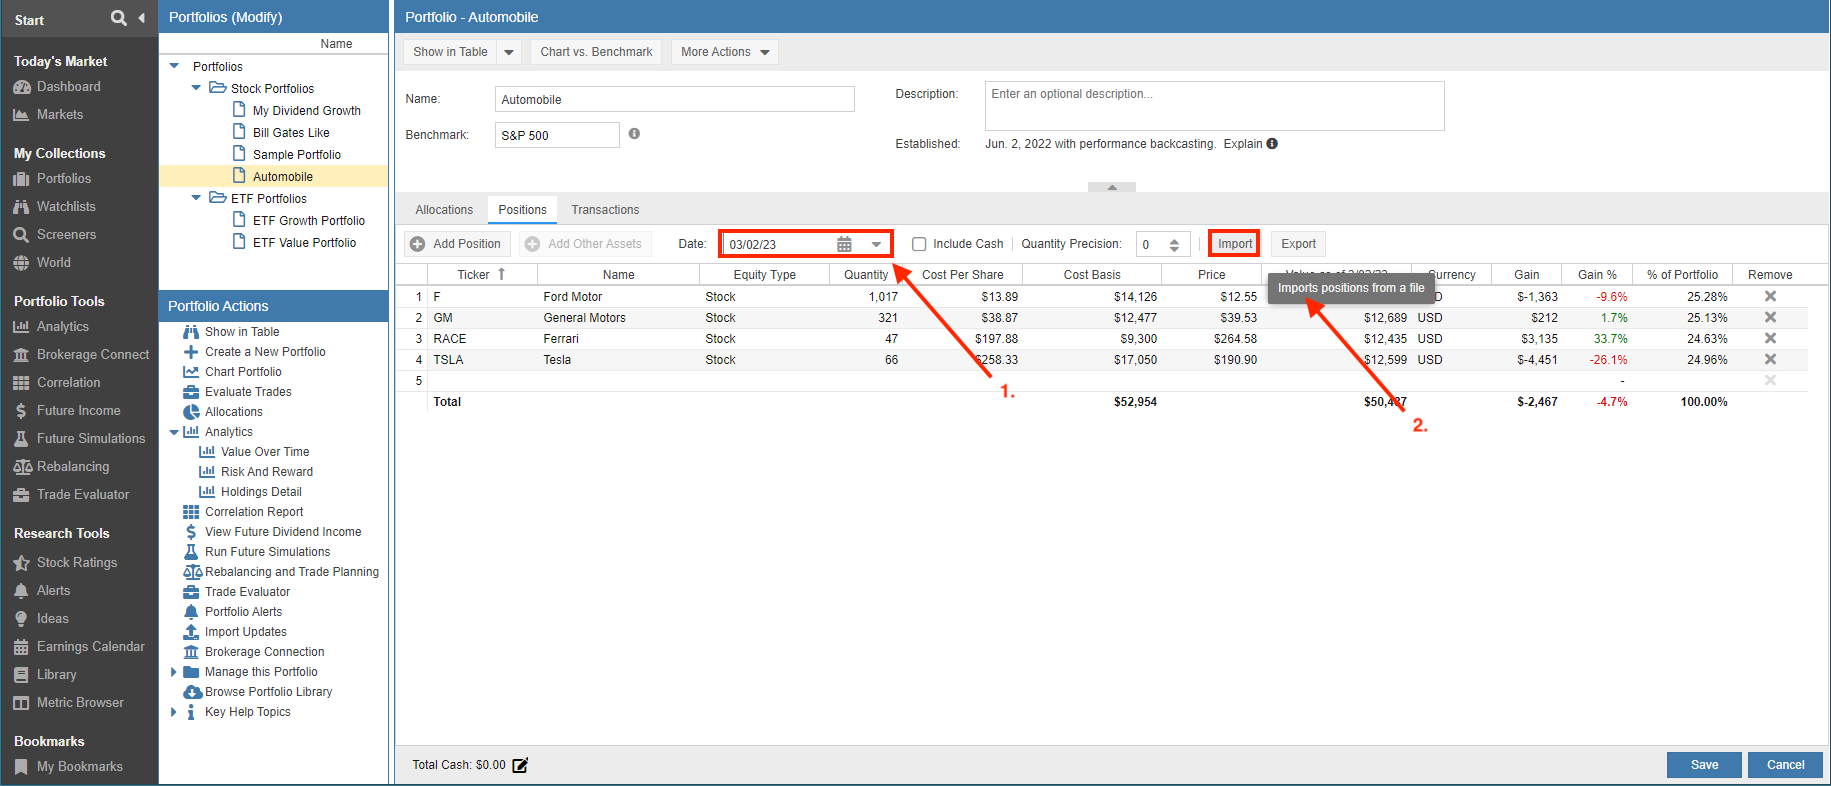Open Screeners in the sidebar
This screenshot has height=786, width=1831.
coord(66,235)
